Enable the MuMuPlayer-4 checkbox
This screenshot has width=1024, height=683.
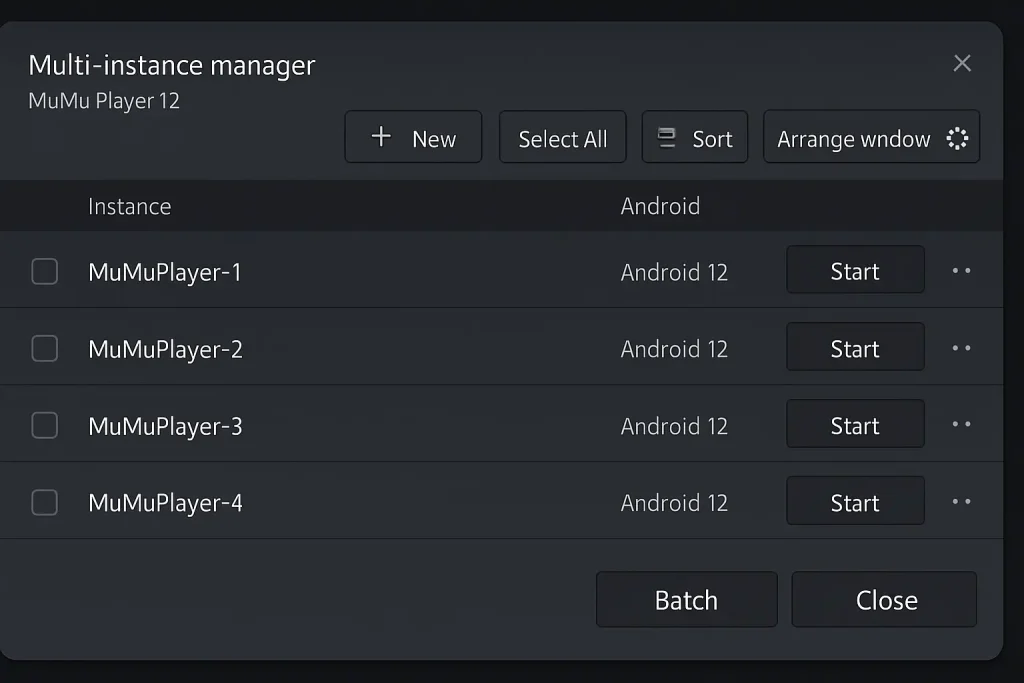coord(45,502)
